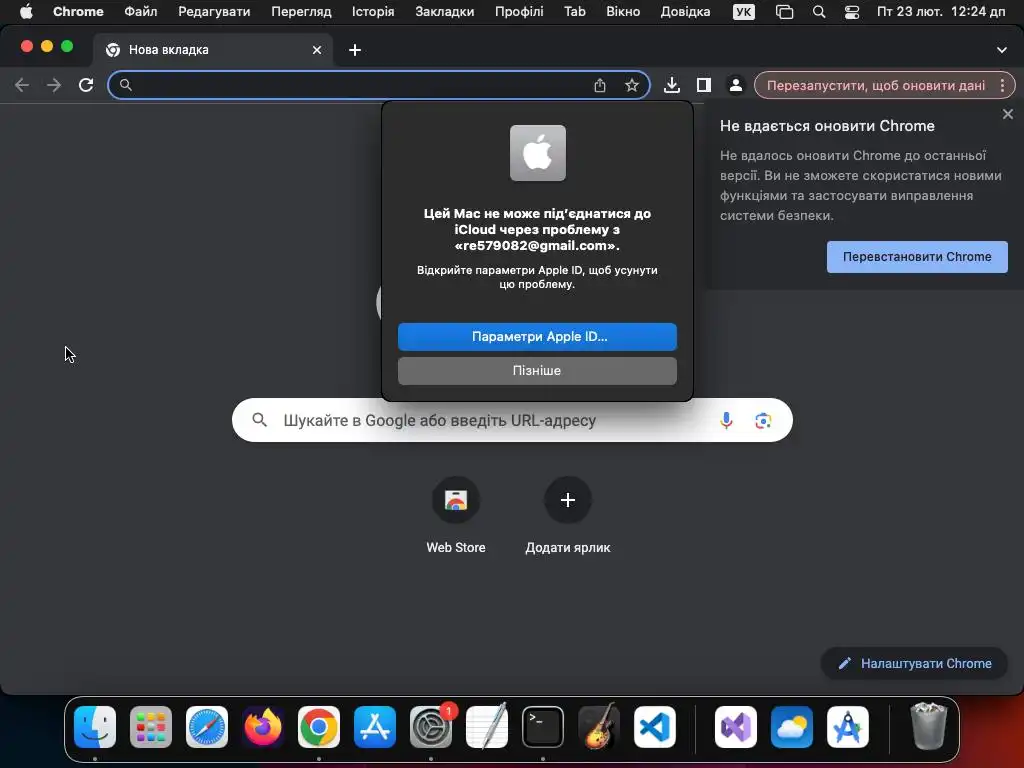The image size is (1024, 768).
Task: Search by image with Google Lens icon
Action: [763, 420]
